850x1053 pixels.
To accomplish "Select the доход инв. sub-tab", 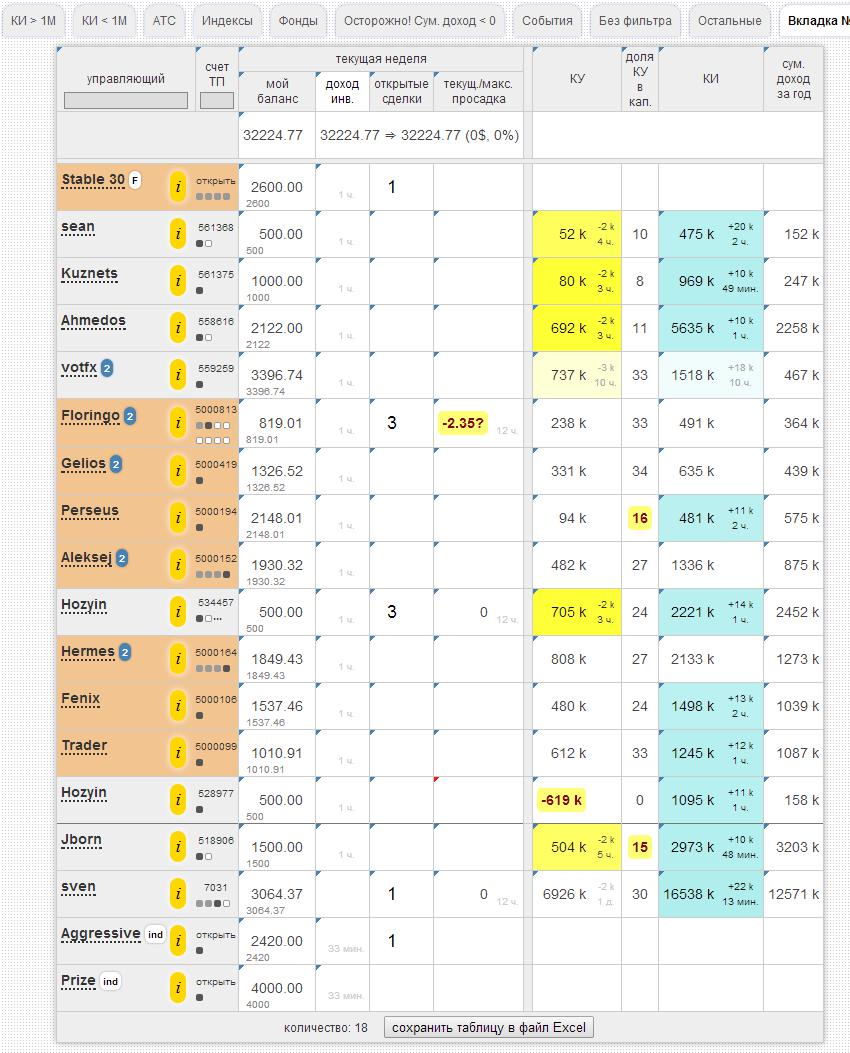I will coord(342,91).
